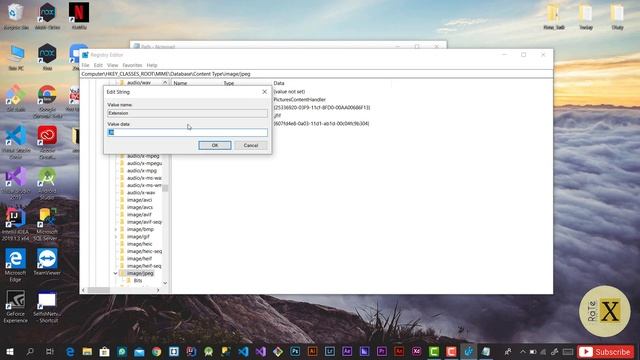Select the Bits subkey under image/jpeg

138,281
